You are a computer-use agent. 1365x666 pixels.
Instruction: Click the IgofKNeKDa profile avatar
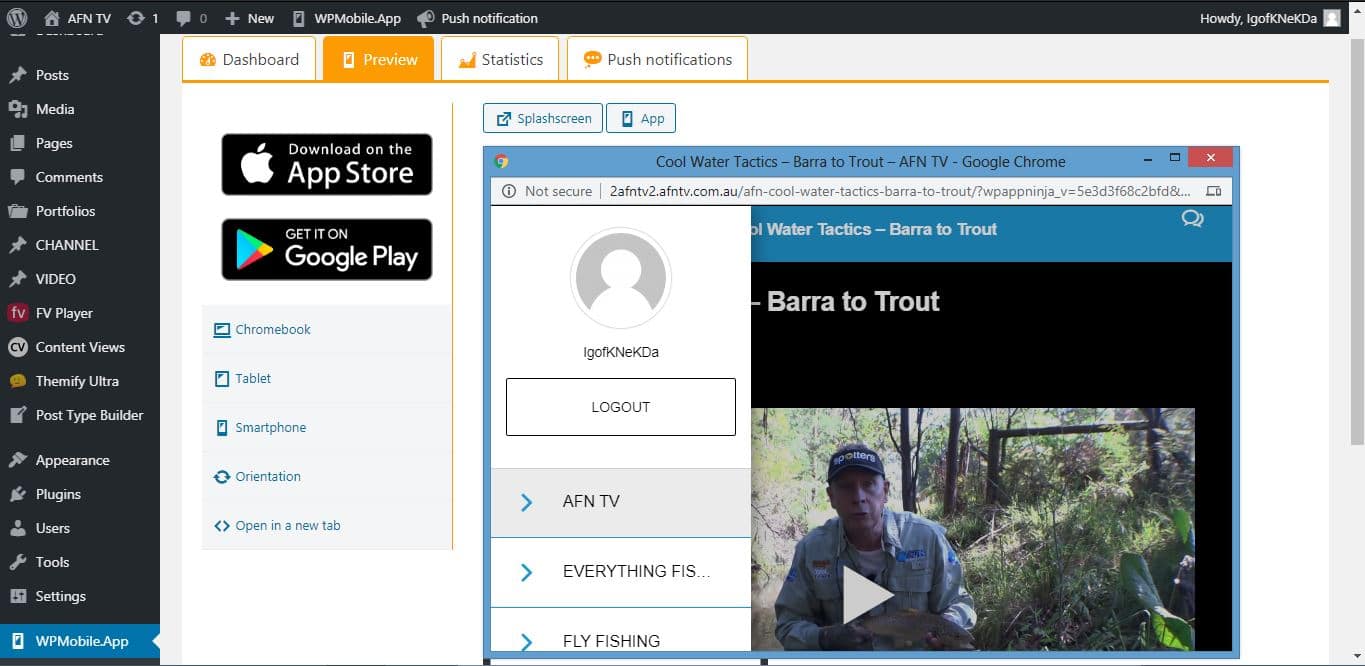pyautogui.click(x=621, y=278)
